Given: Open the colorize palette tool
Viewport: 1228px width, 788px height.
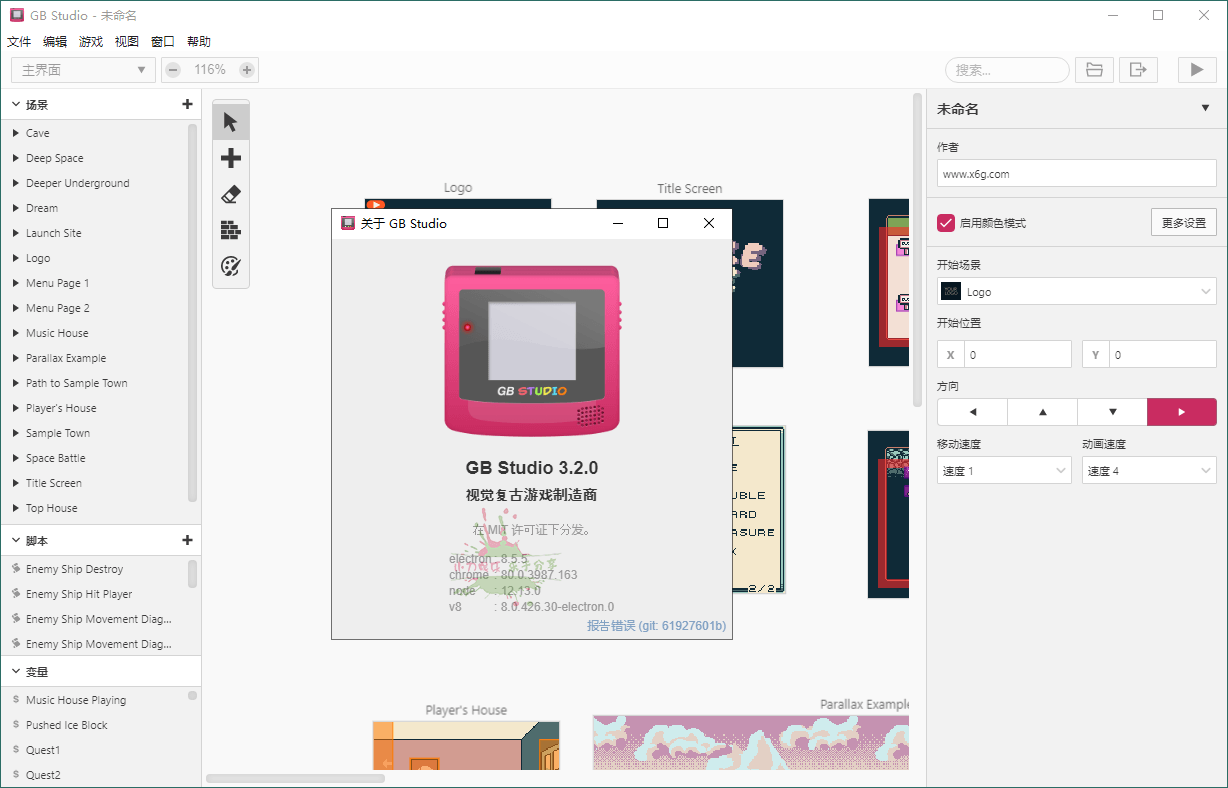Looking at the screenshot, I should 230,267.
